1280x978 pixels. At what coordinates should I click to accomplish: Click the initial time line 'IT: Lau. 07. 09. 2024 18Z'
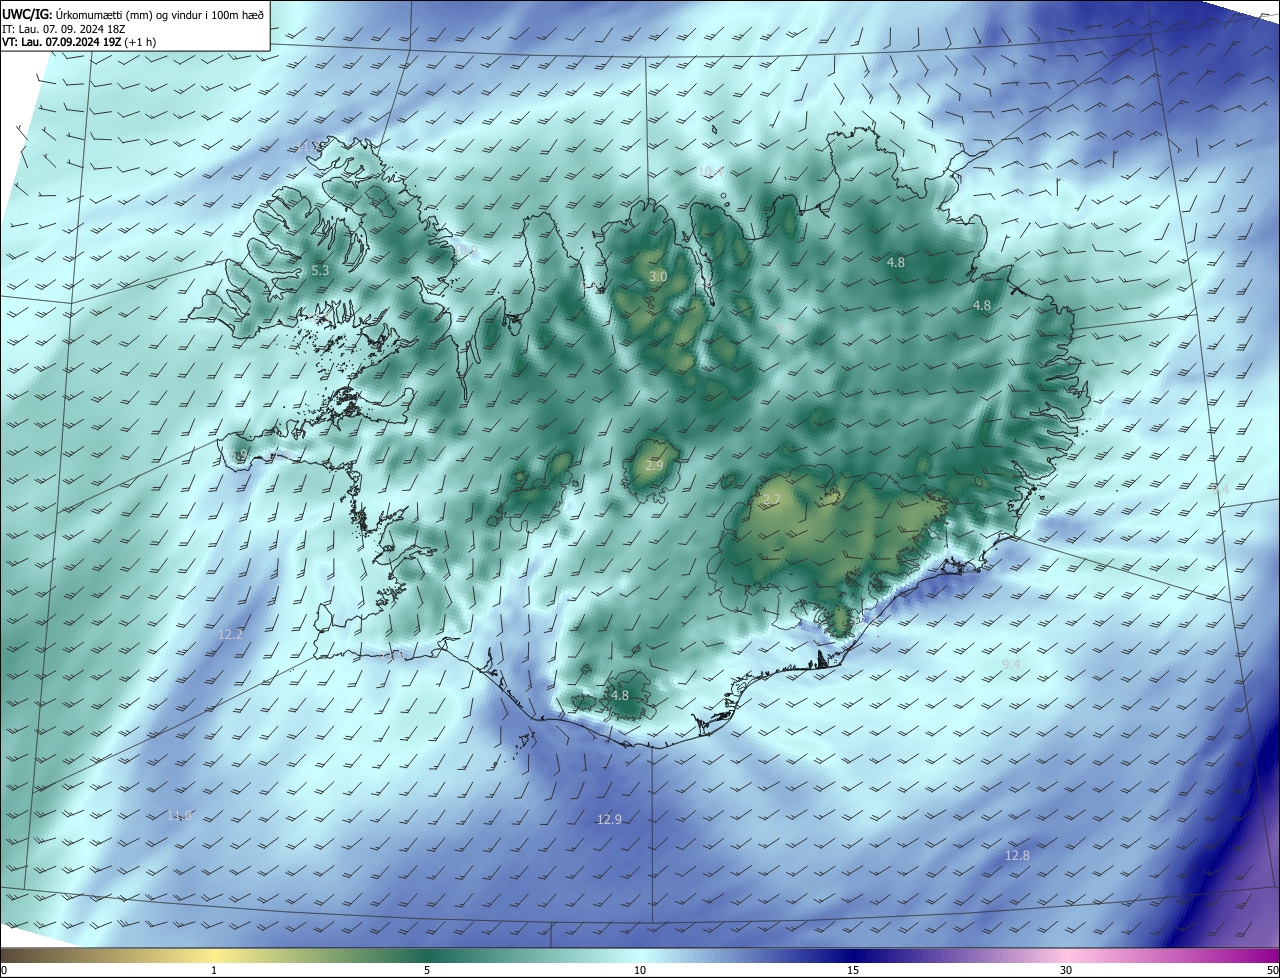(65, 28)
